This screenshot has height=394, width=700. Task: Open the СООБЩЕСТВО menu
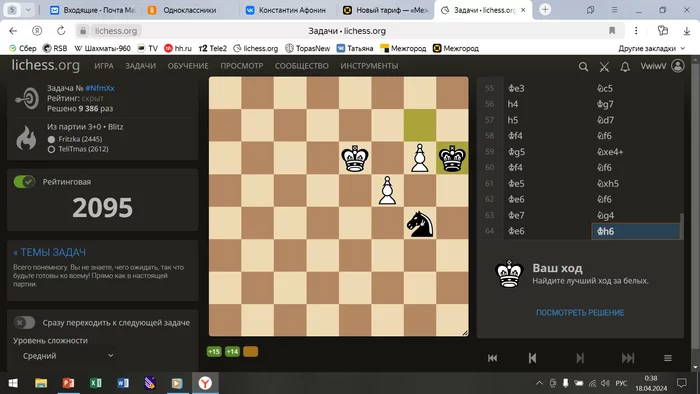[x=302, y=66]
